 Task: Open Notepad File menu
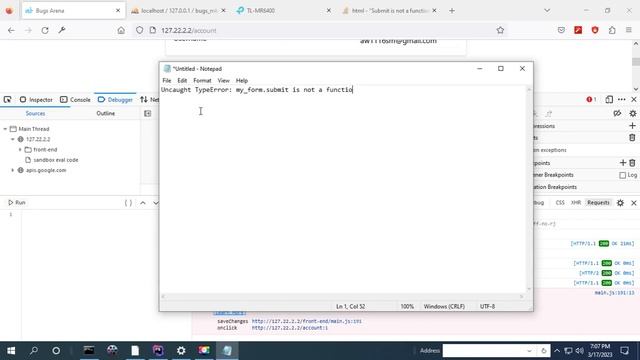click(167, 80)
